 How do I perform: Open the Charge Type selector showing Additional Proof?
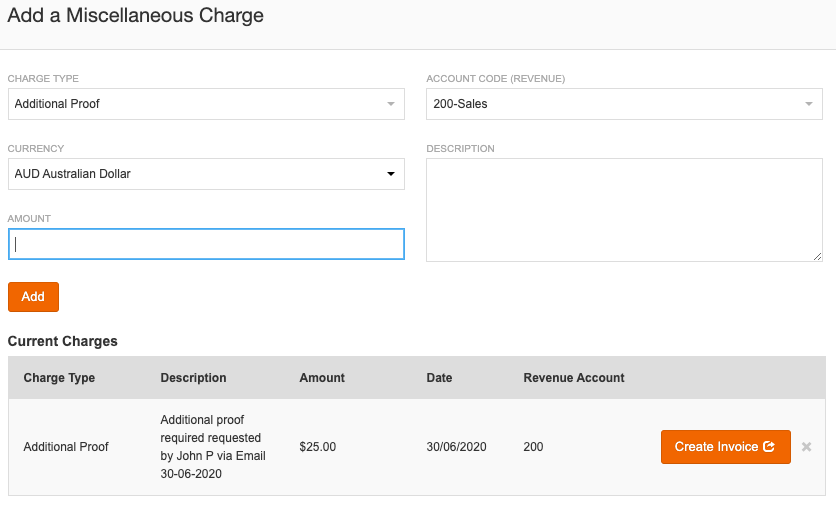coord(200,104)
